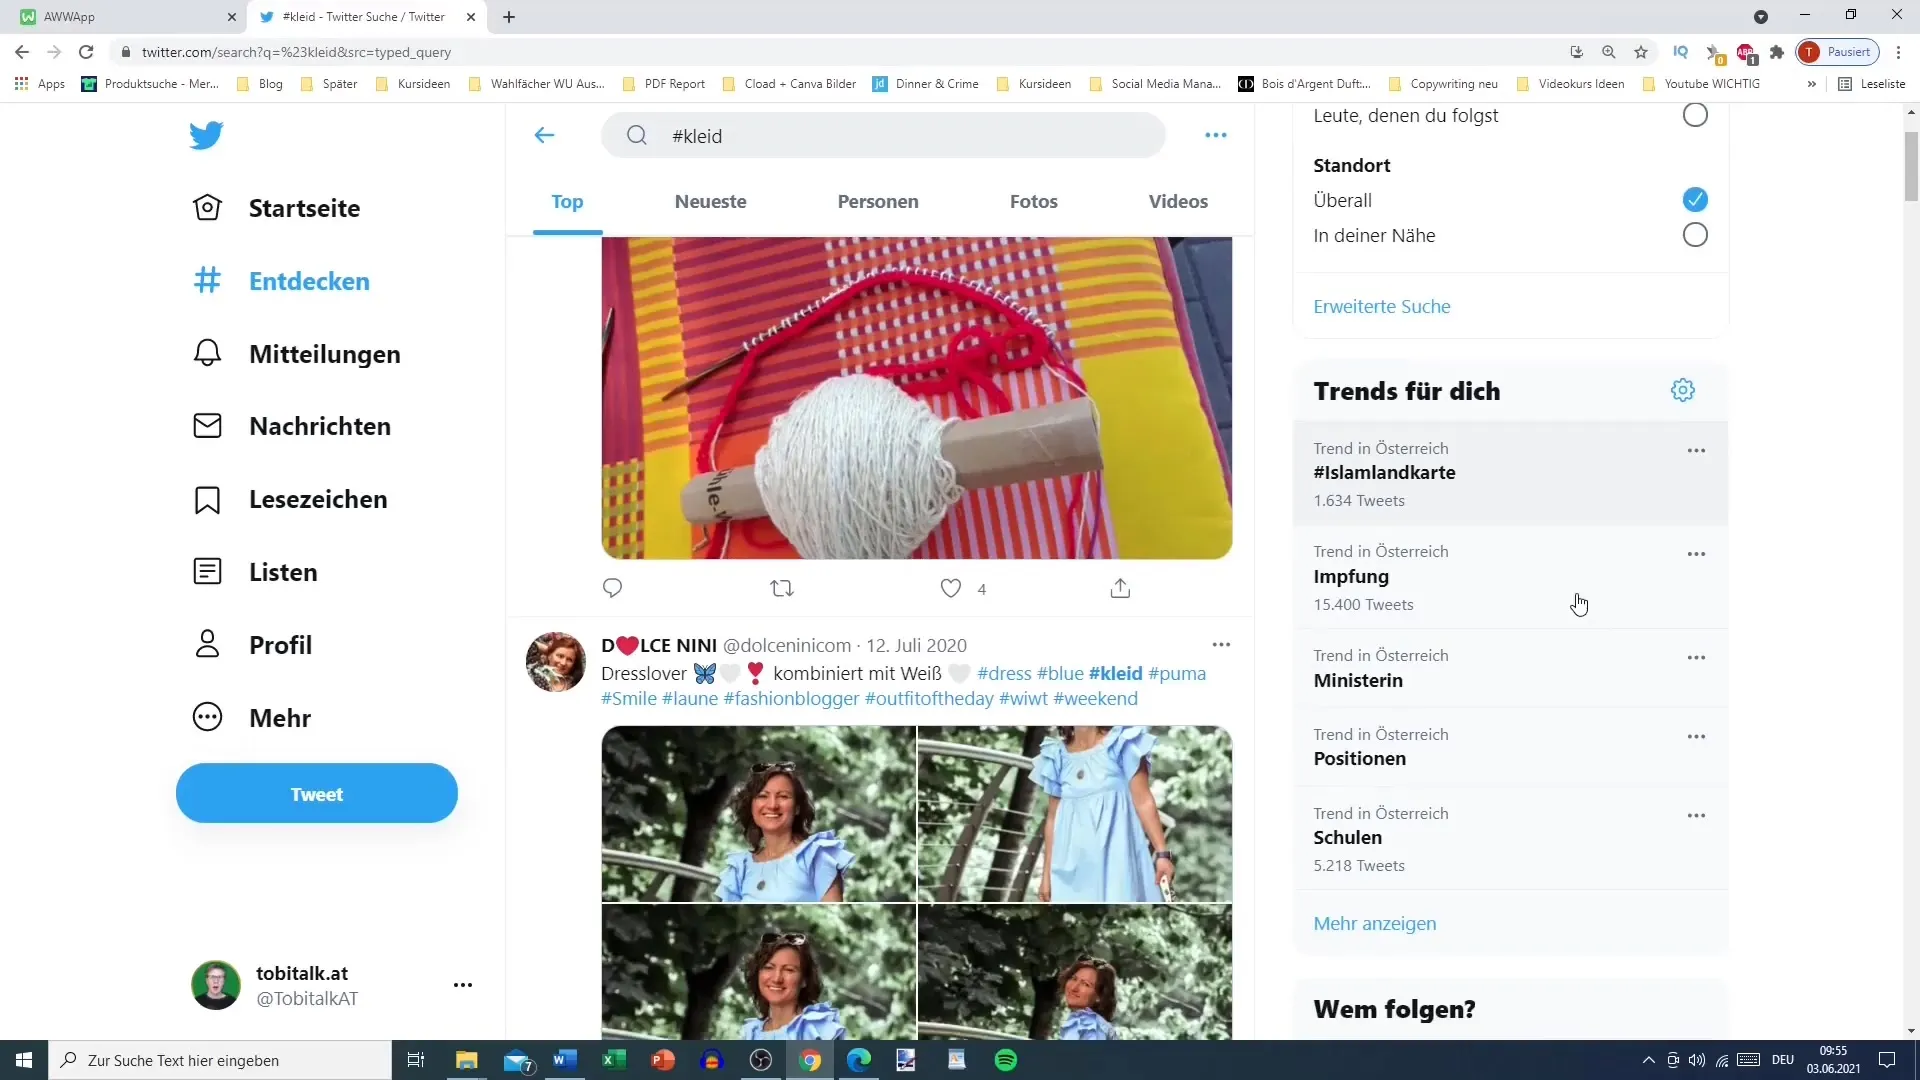Open the Leseliste reading list
The width and height of the screenshot is (1920, 1080).
(1872, 84)
